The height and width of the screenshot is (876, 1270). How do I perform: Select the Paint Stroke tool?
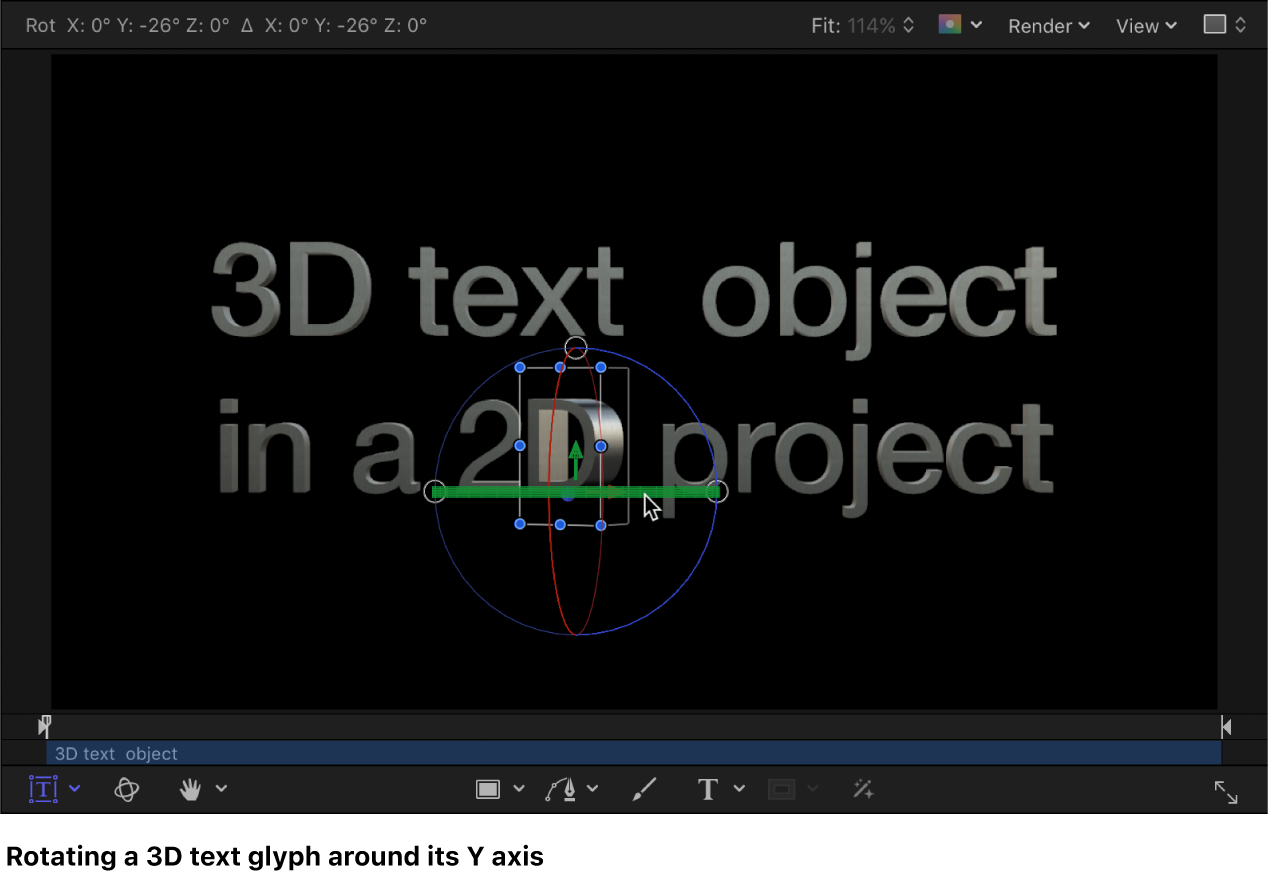point(644,789)
